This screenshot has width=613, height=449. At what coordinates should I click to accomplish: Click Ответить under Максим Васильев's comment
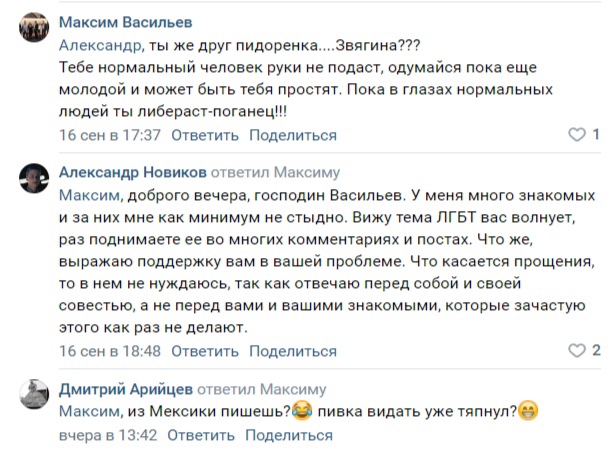click(x=204, y=135)
